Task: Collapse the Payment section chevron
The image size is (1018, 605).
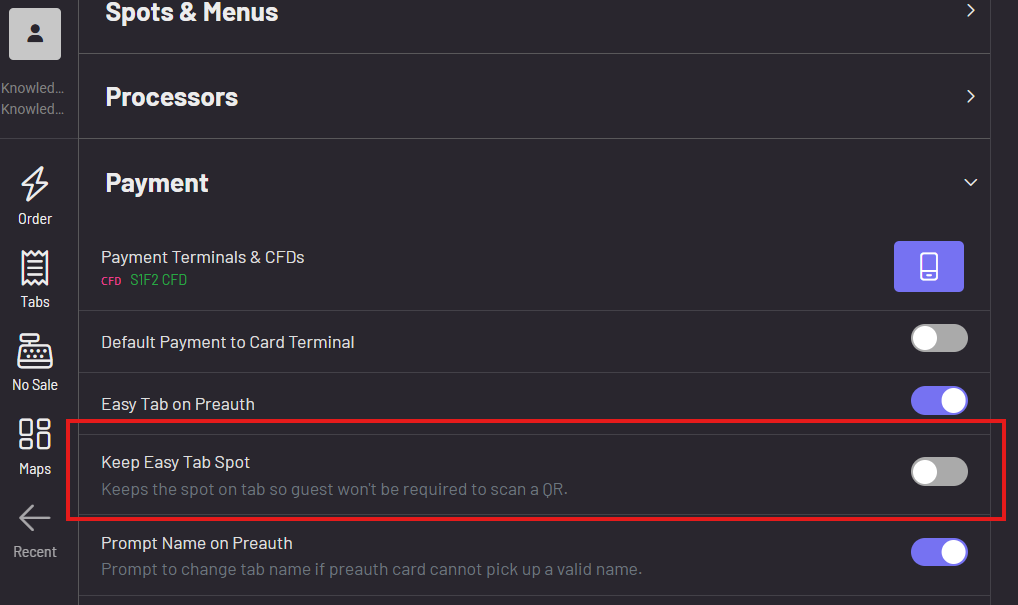Action: (970, 183)
